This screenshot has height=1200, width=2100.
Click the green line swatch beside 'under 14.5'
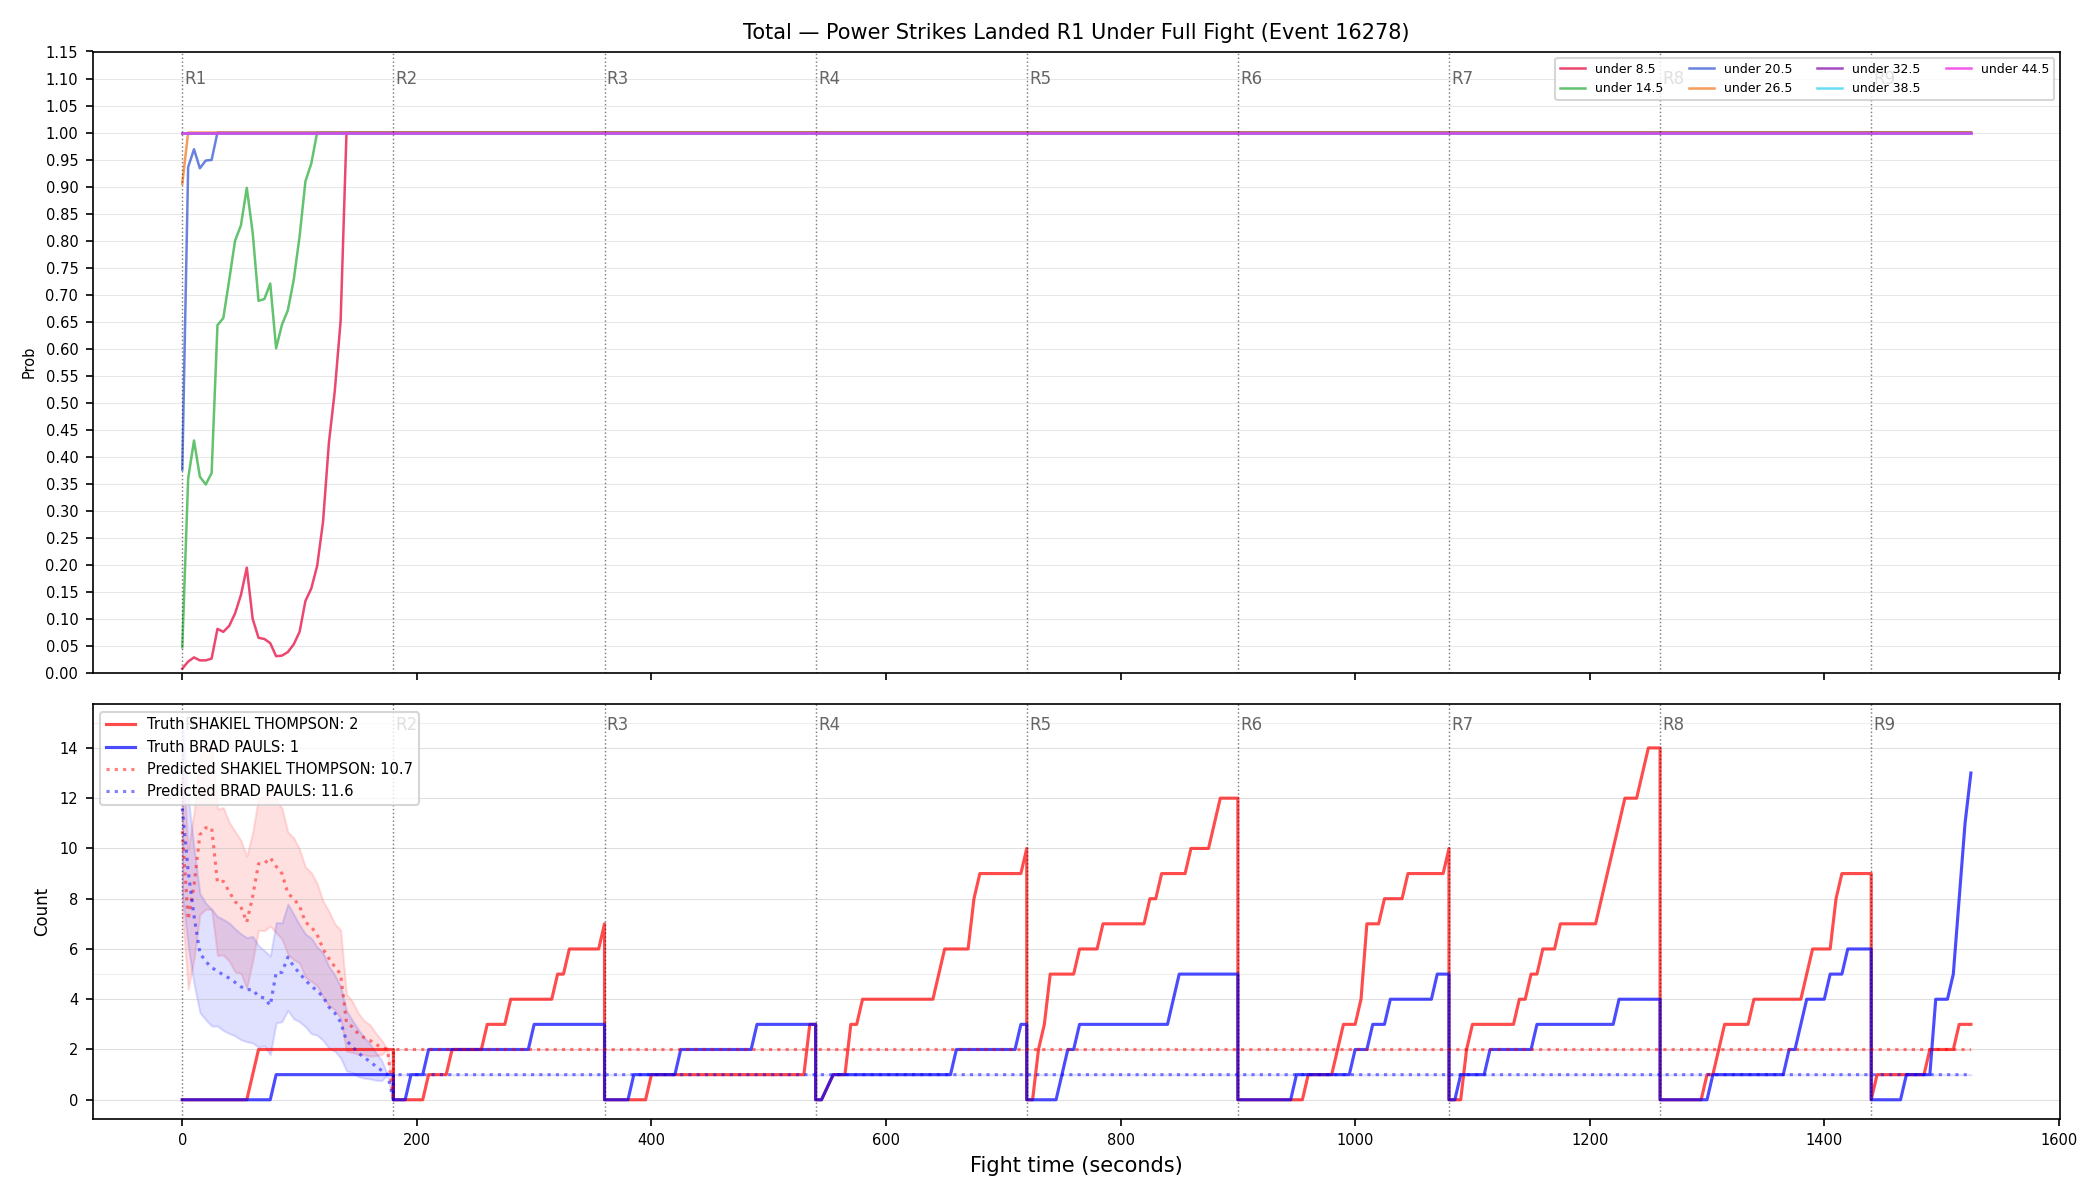(x=1573, y=88)
